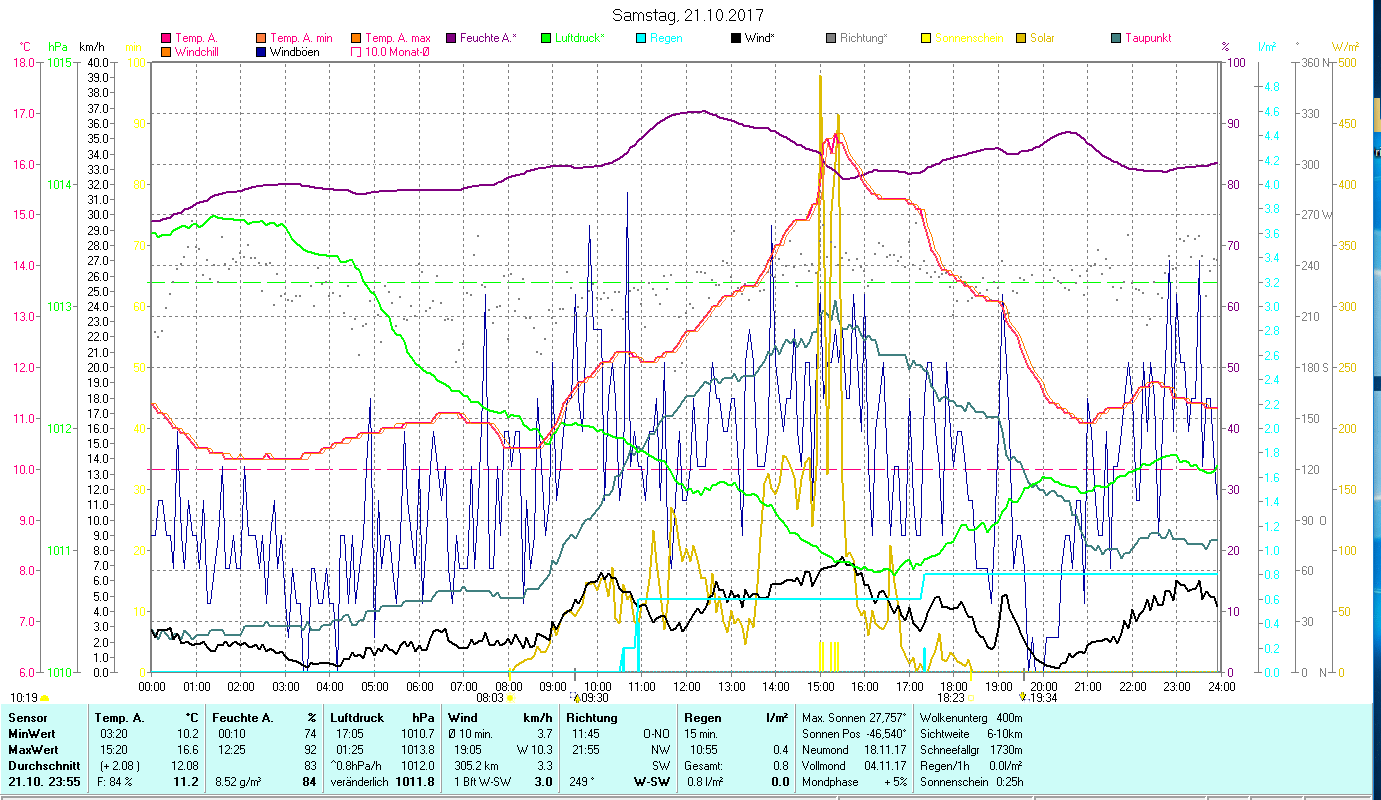Screen dimensions: 1381x800
Task: Select the Feuchte A.* legend label
Action: (489, 38)
